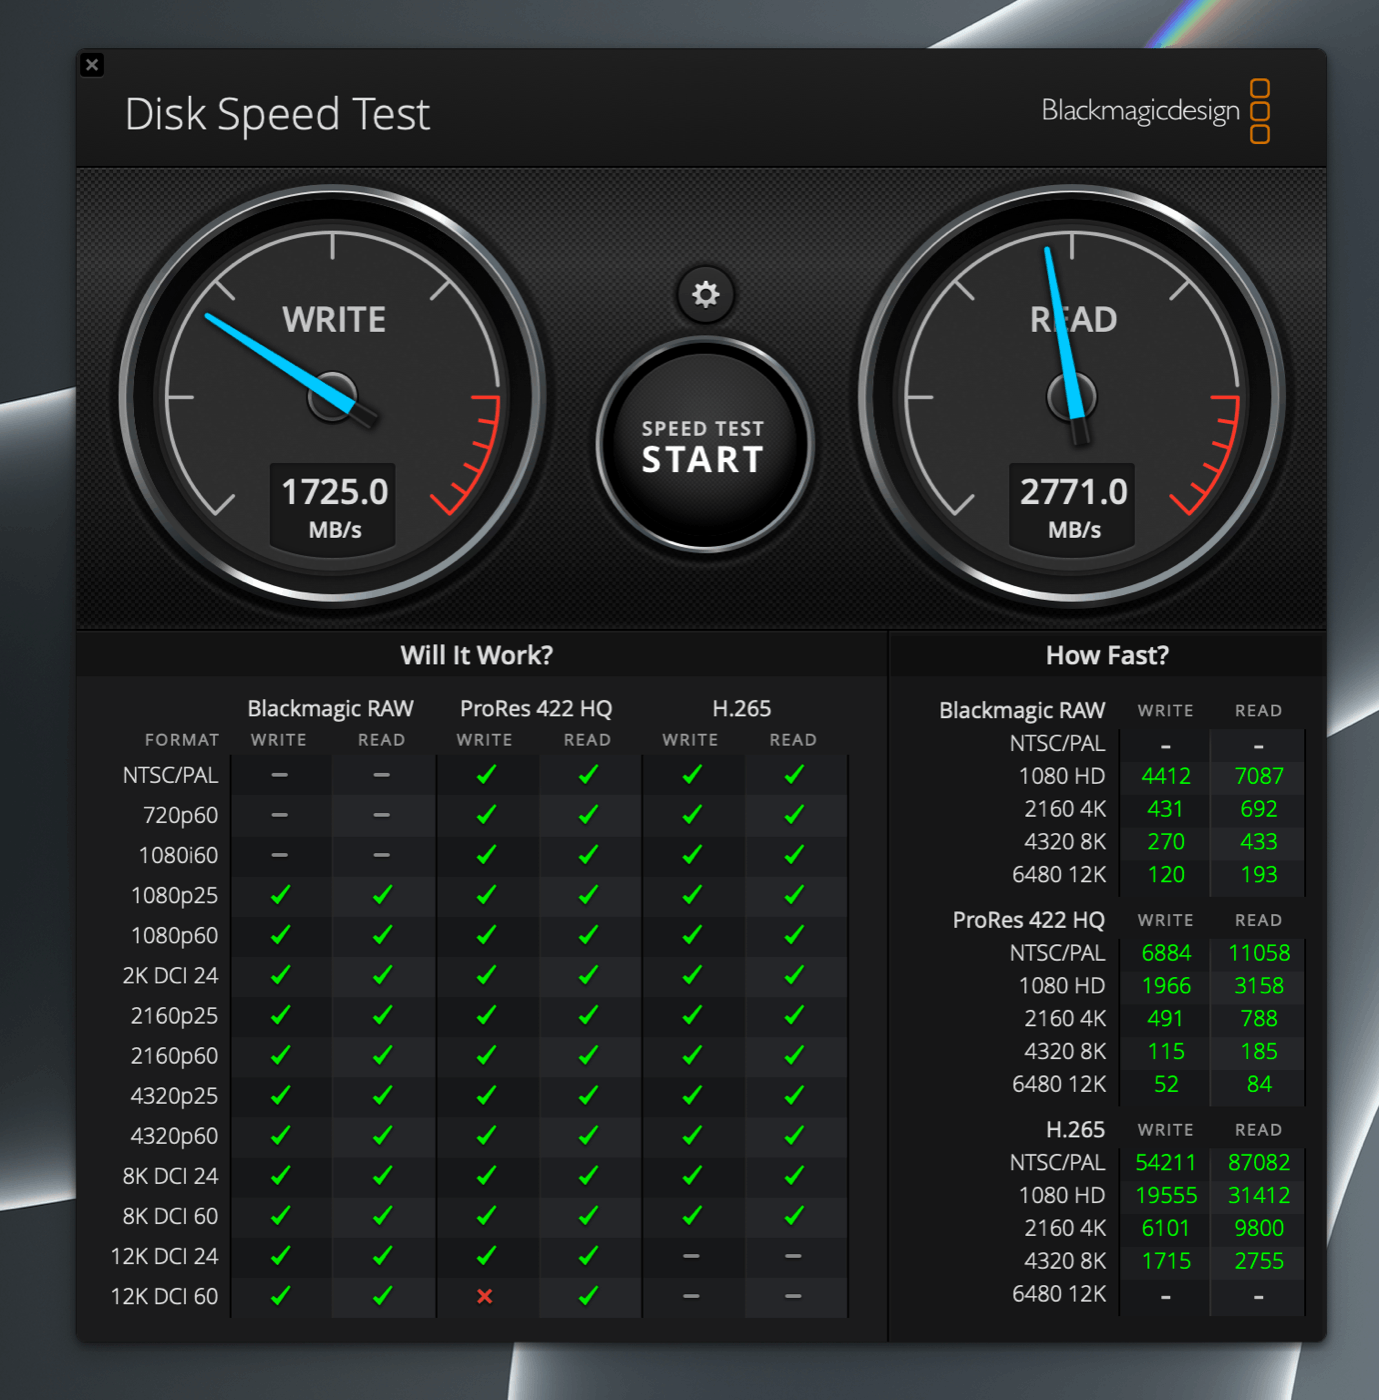1379x1400 pixels.
Task: Click the H.265 section heading in How Fast
Action: point(1075,1130)
